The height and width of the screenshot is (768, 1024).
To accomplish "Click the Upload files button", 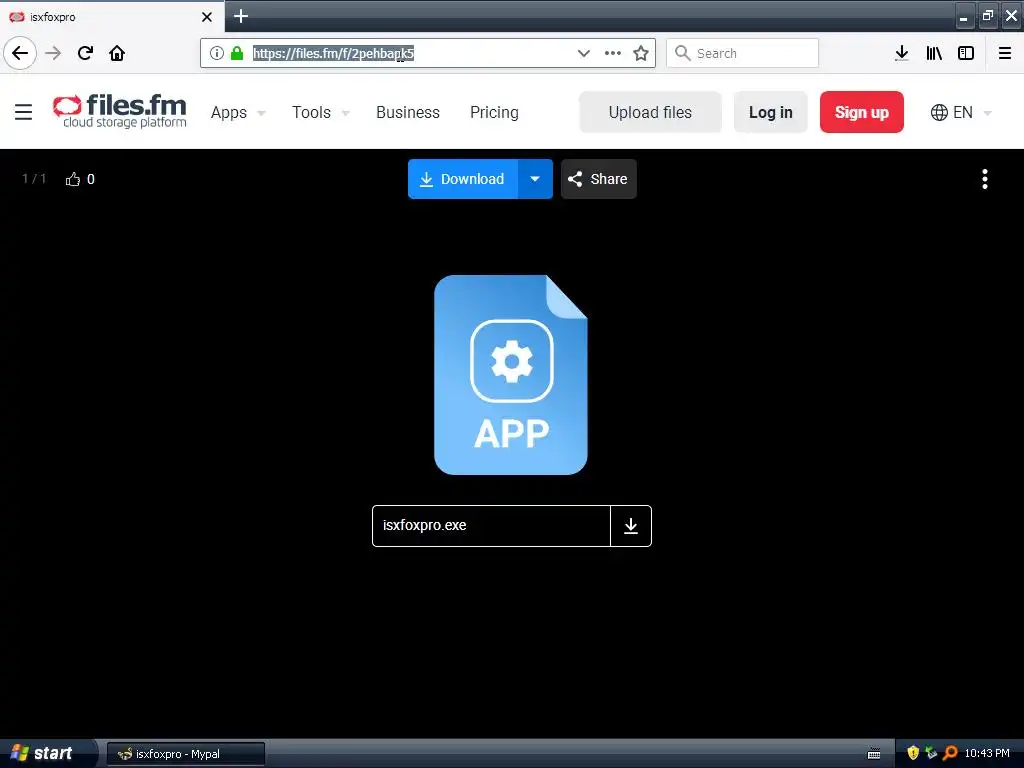I will click(x=650, y=112).
